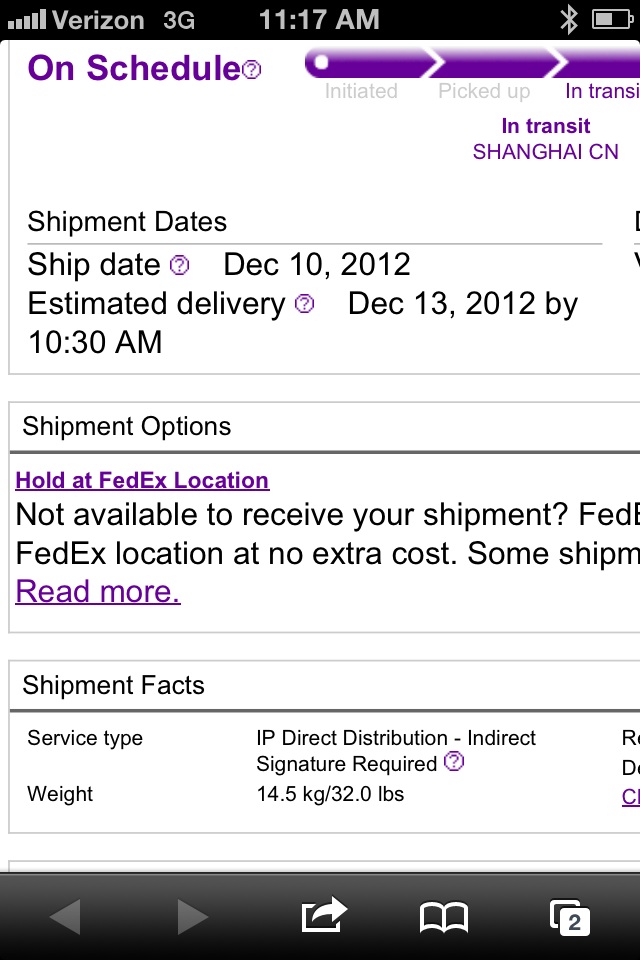Screen dimensions: 640x960
Task: Tap the Estimated delivery question mark icon
Action: (305, 303)
